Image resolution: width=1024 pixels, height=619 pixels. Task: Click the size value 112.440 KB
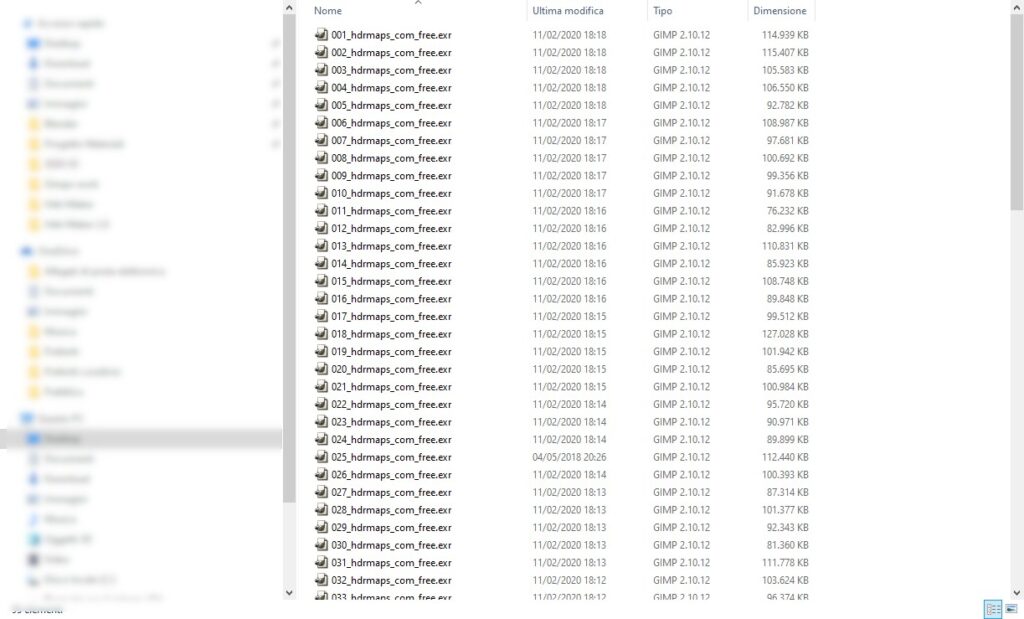[785, 458]
